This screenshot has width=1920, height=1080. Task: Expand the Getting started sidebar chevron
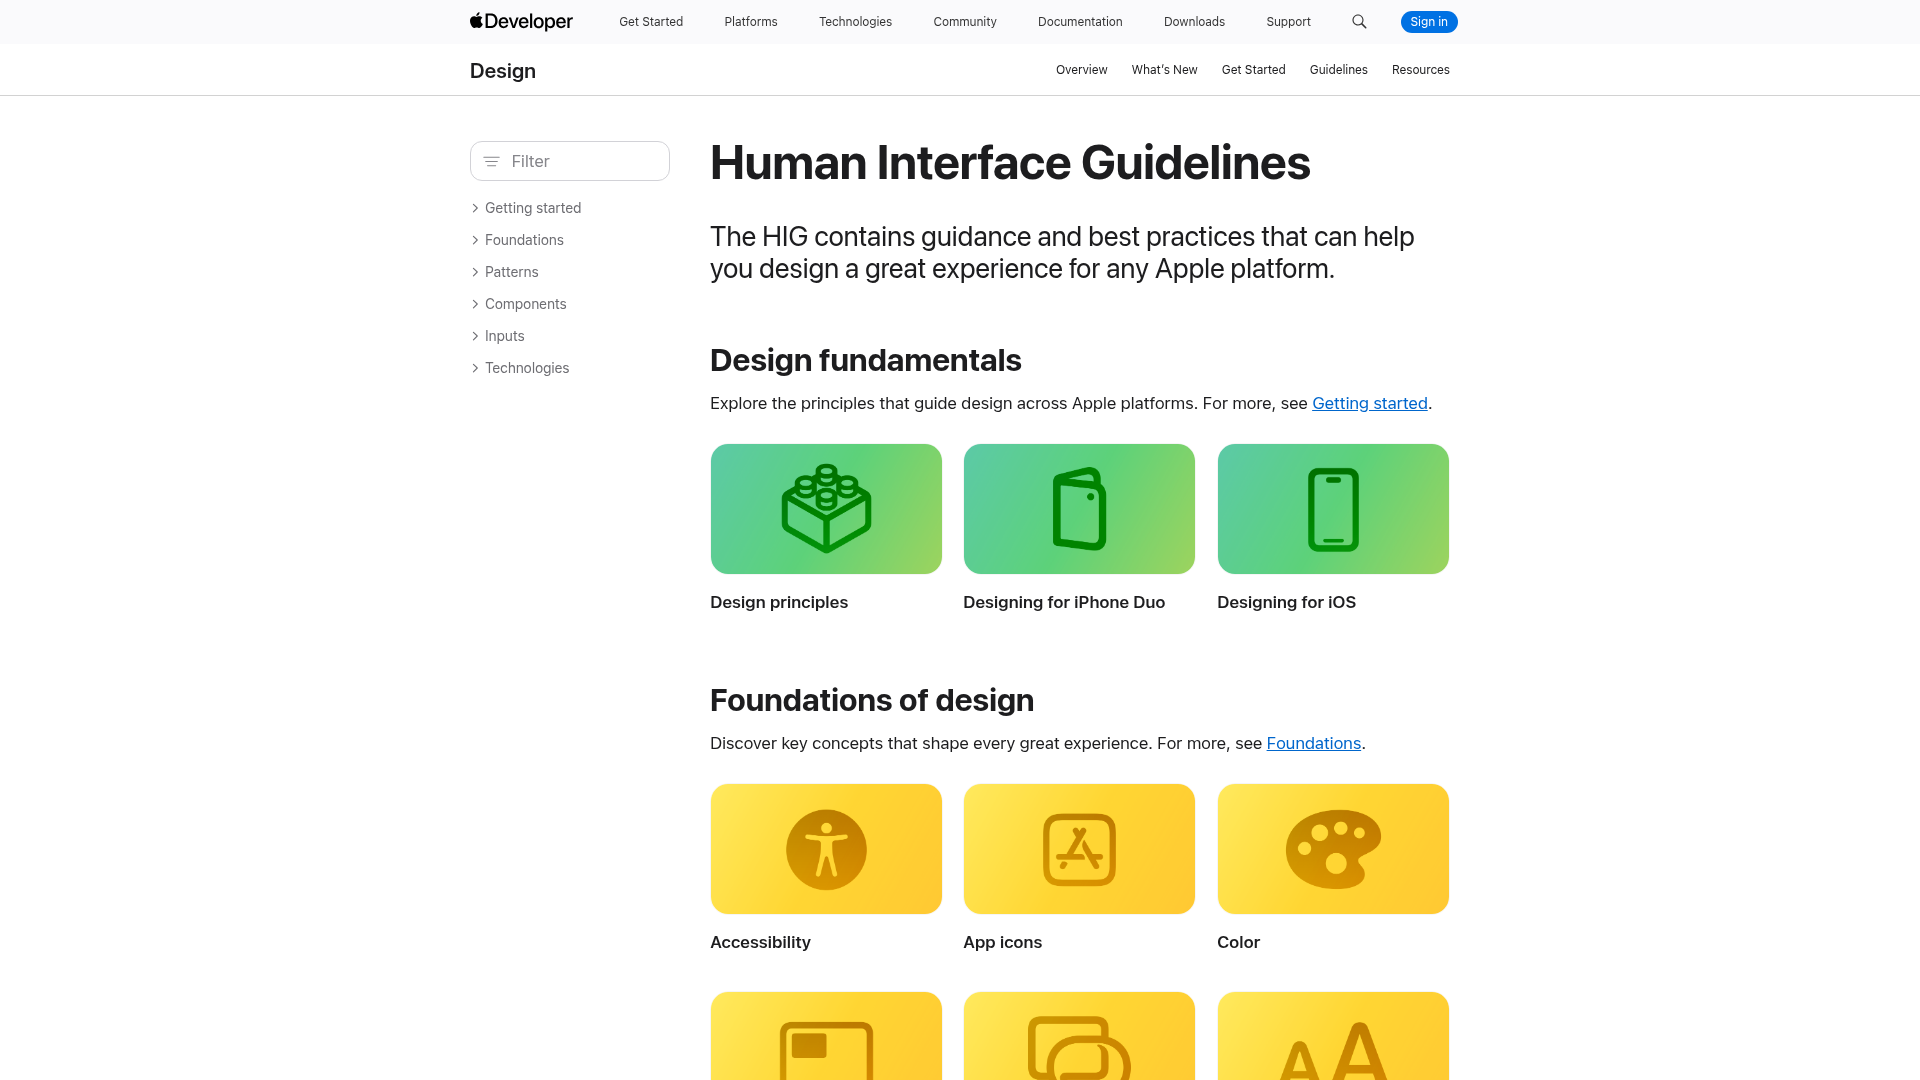475,208
